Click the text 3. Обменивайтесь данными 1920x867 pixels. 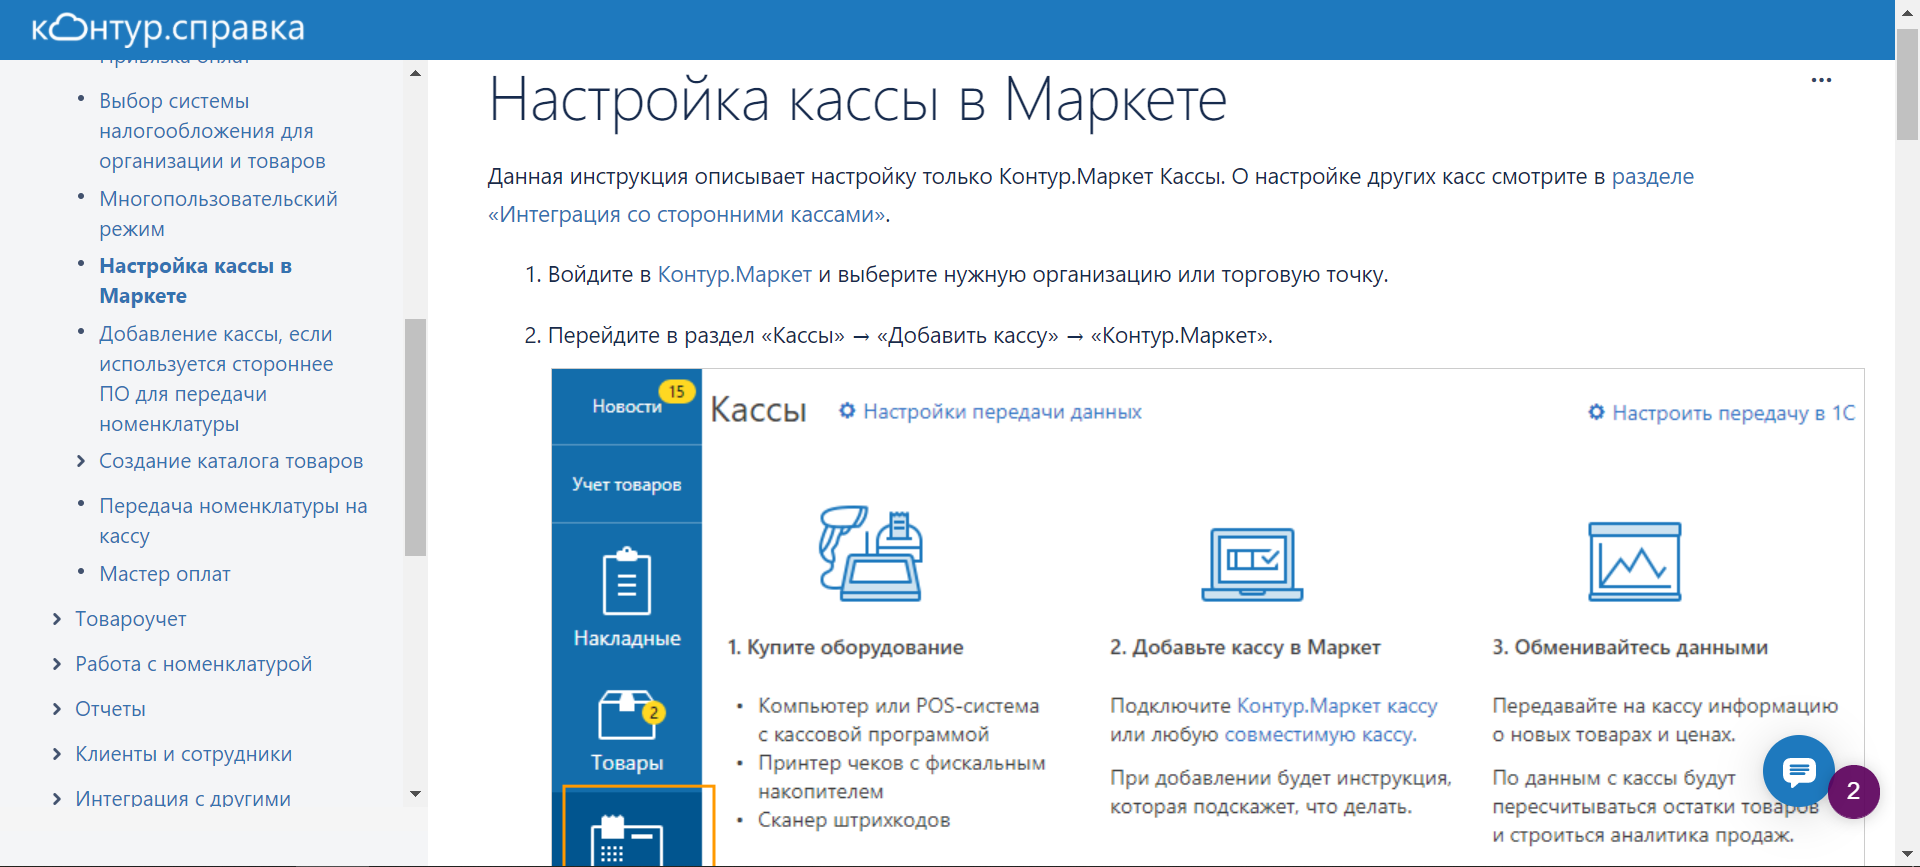pos(1630,648)
